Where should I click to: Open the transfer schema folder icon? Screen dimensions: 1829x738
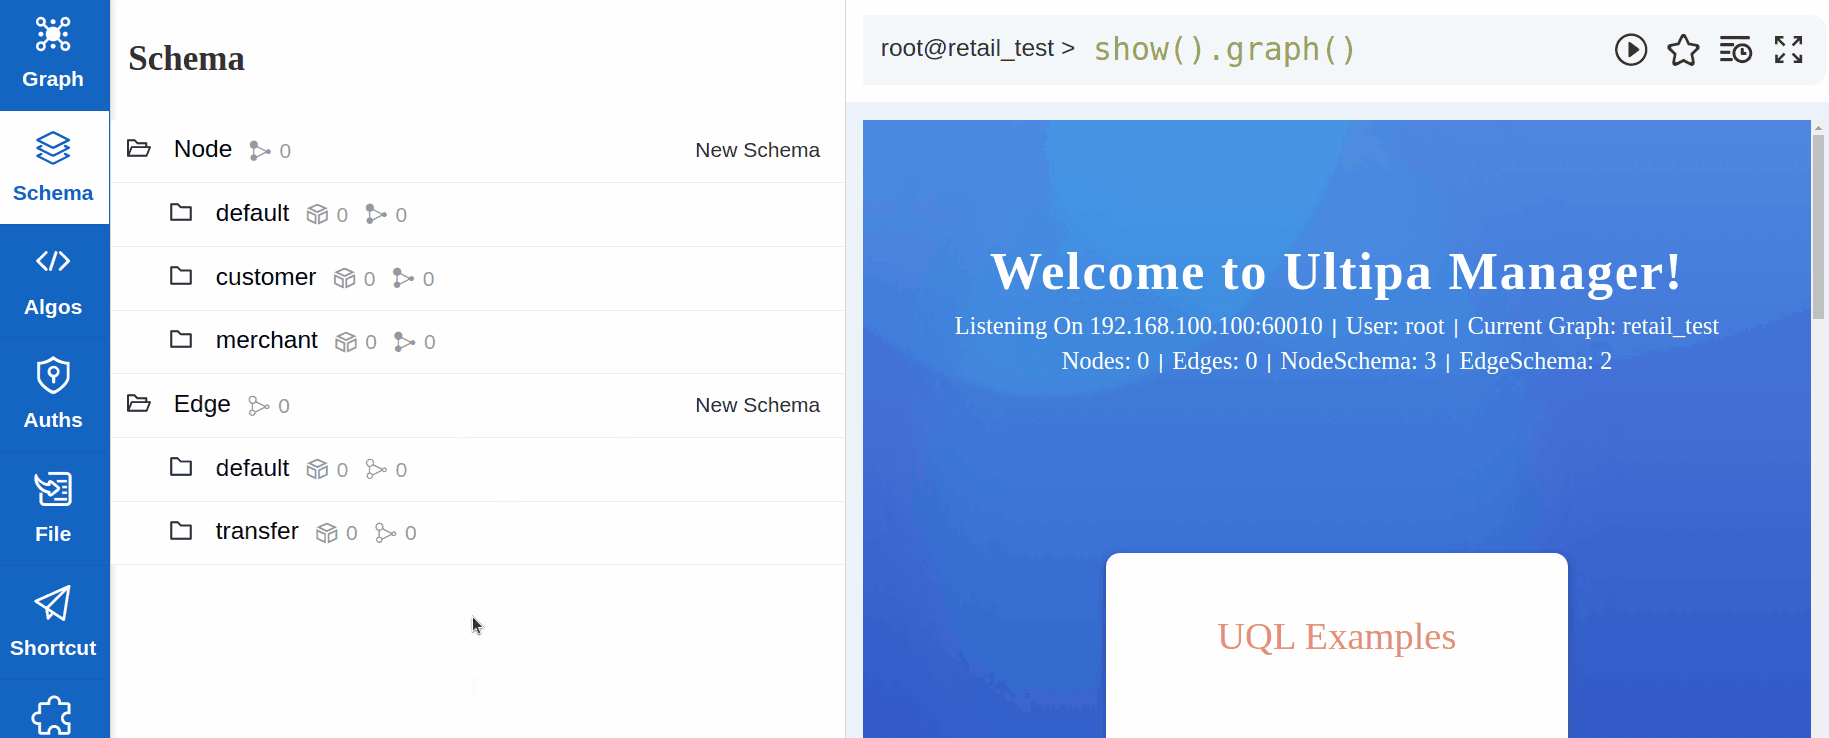pos(181,531)
